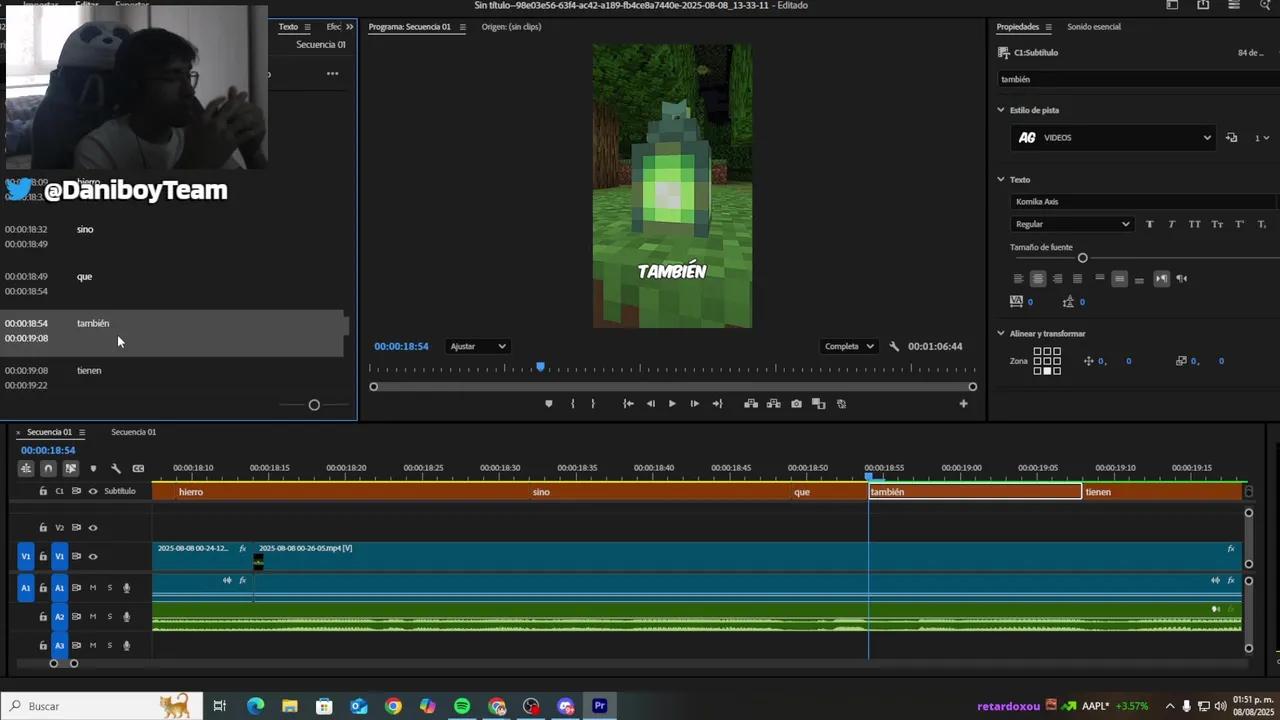Image resolution: width=1280 pixels, height=720 pixels.
Task: Go to Out point button
Action: [x=717, y=404]
